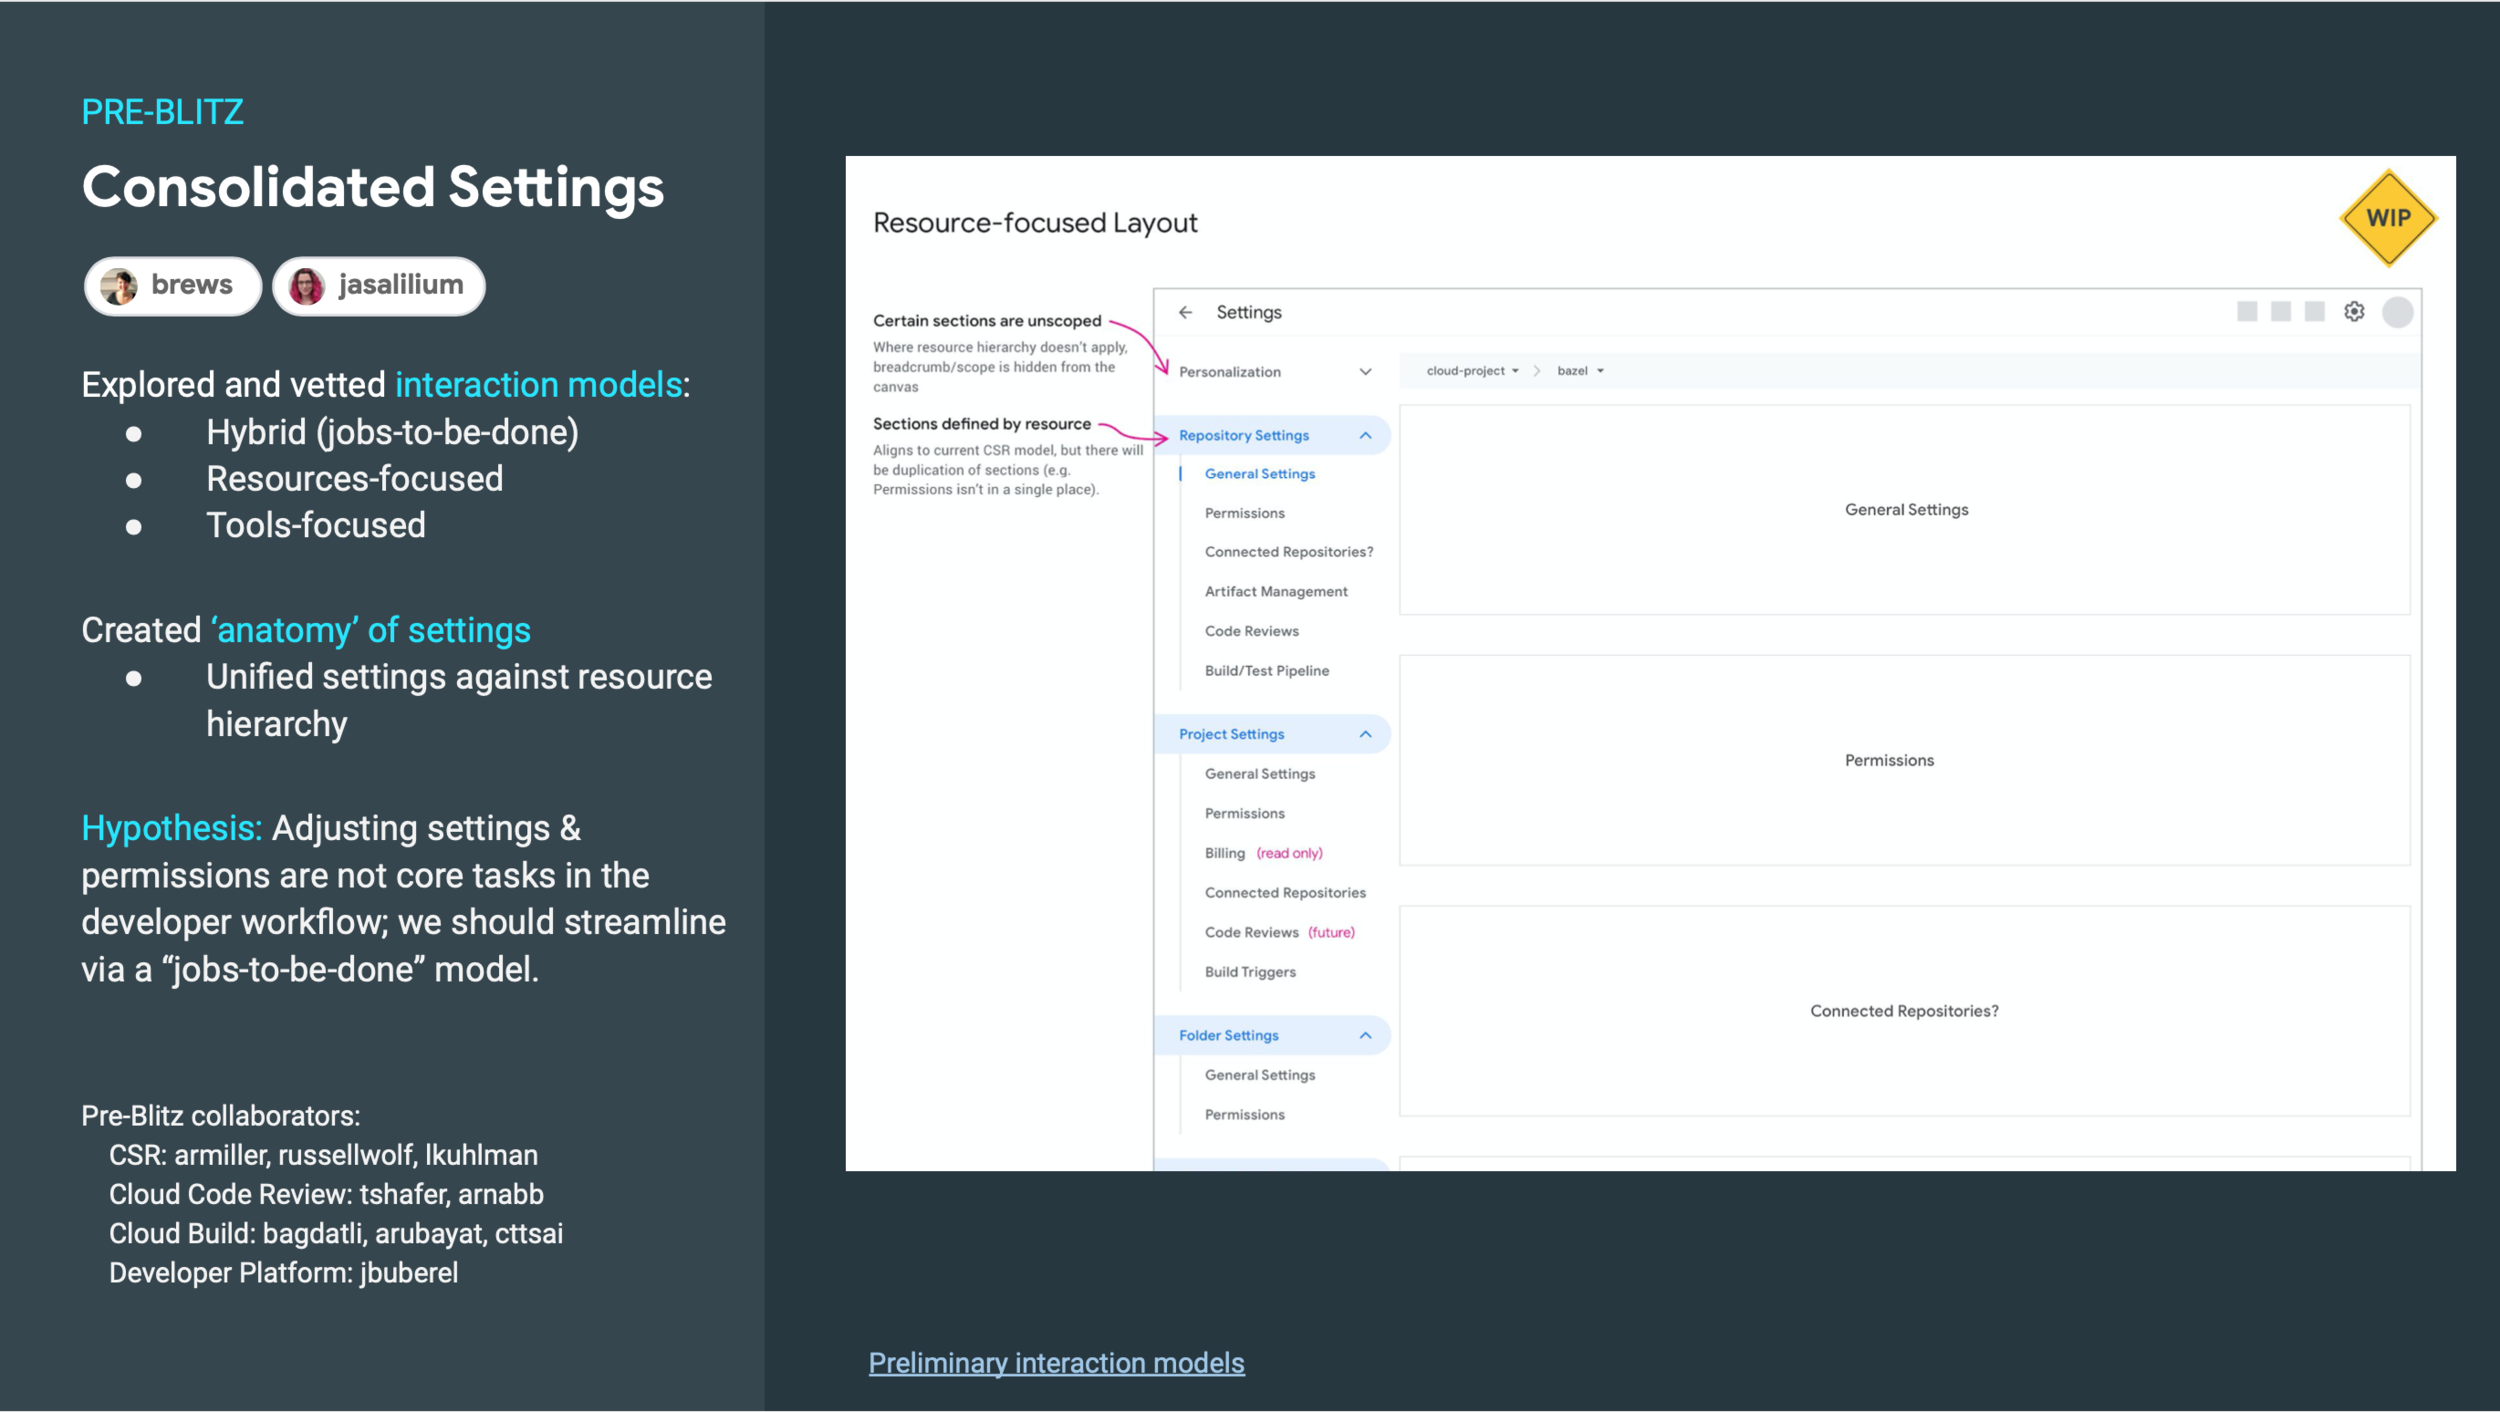Click the first placeholder toolbar square icon
Viewport: 2500px width, 1412px height.
point(2249,311)
